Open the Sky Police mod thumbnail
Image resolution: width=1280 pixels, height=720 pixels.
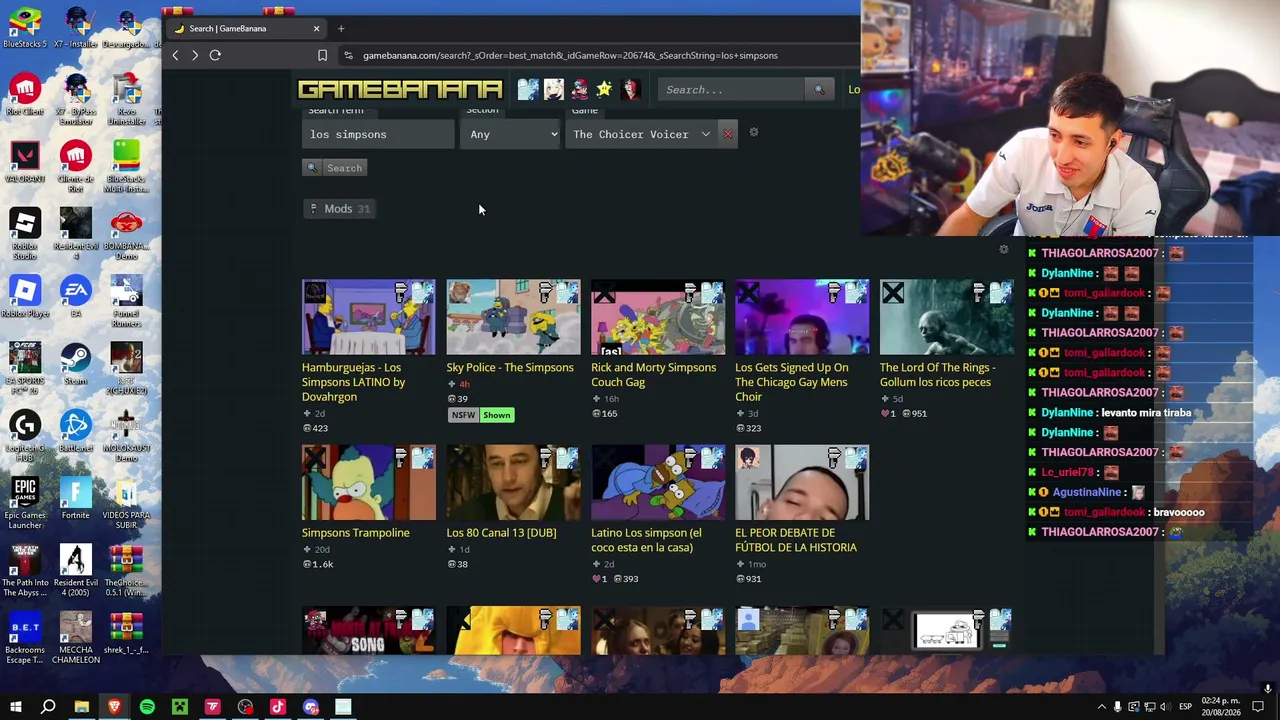click(x=513, y=317)
